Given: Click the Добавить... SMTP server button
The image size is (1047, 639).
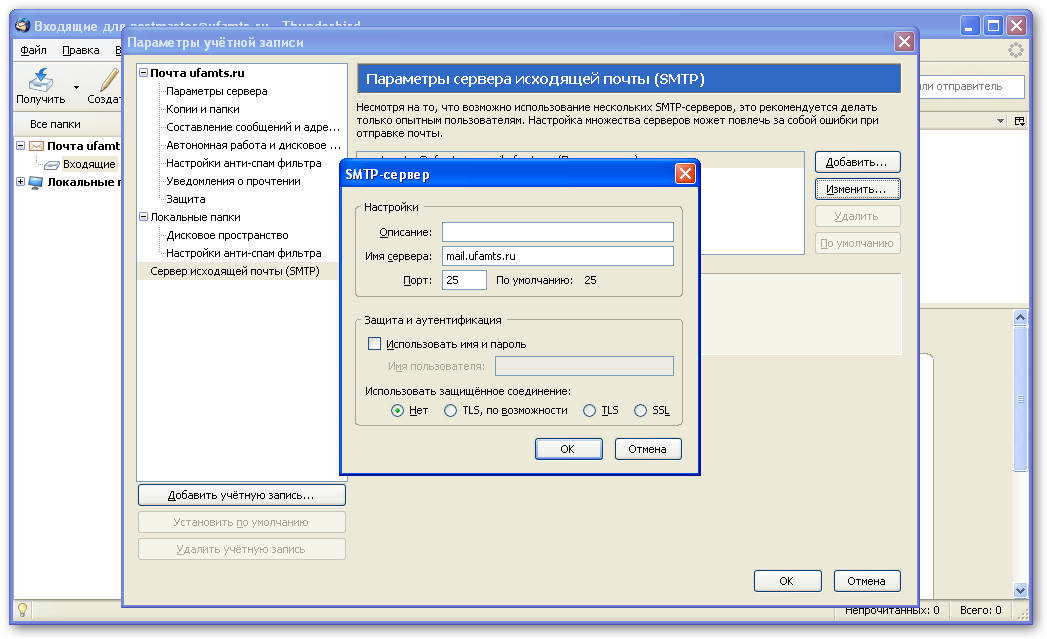Looking at the screenshot, I should (x=857, y=162).
